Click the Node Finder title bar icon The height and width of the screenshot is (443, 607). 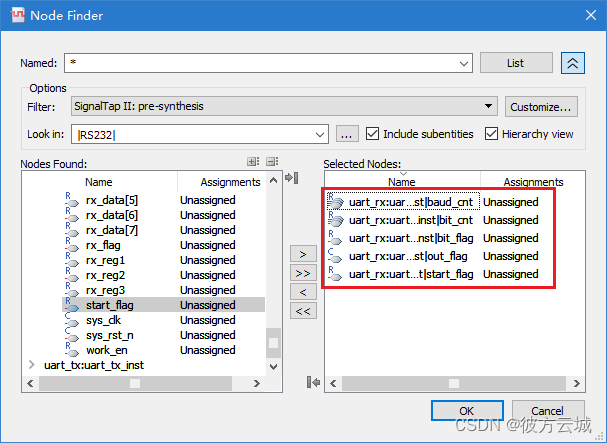pyautogui.click(x=17, y=15)
